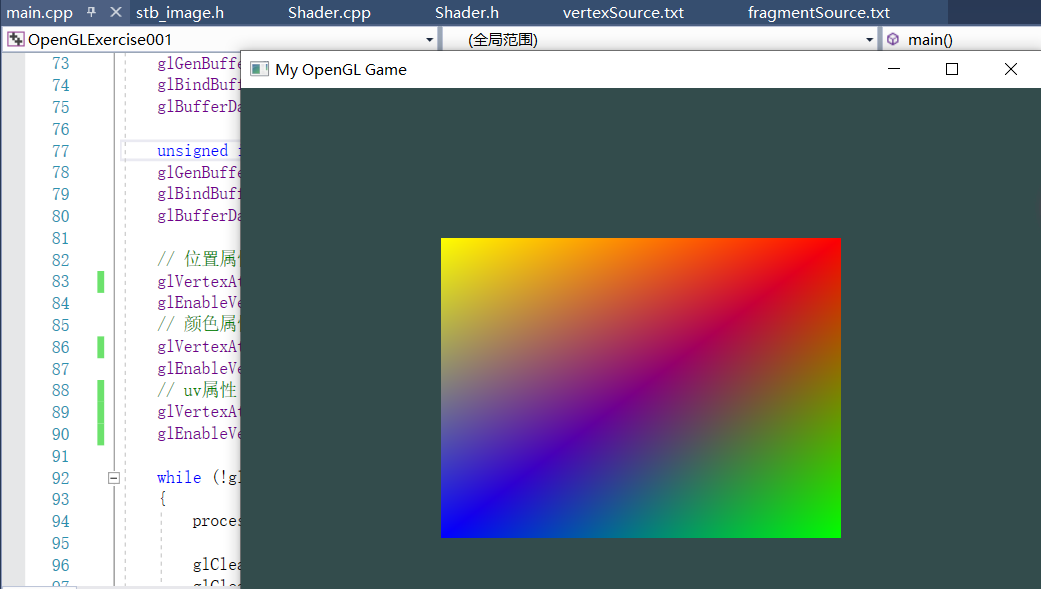Click the '// uv属性' comment on line 88
The width and height of the screenshot is (1041, 589).
coord(197,390)
